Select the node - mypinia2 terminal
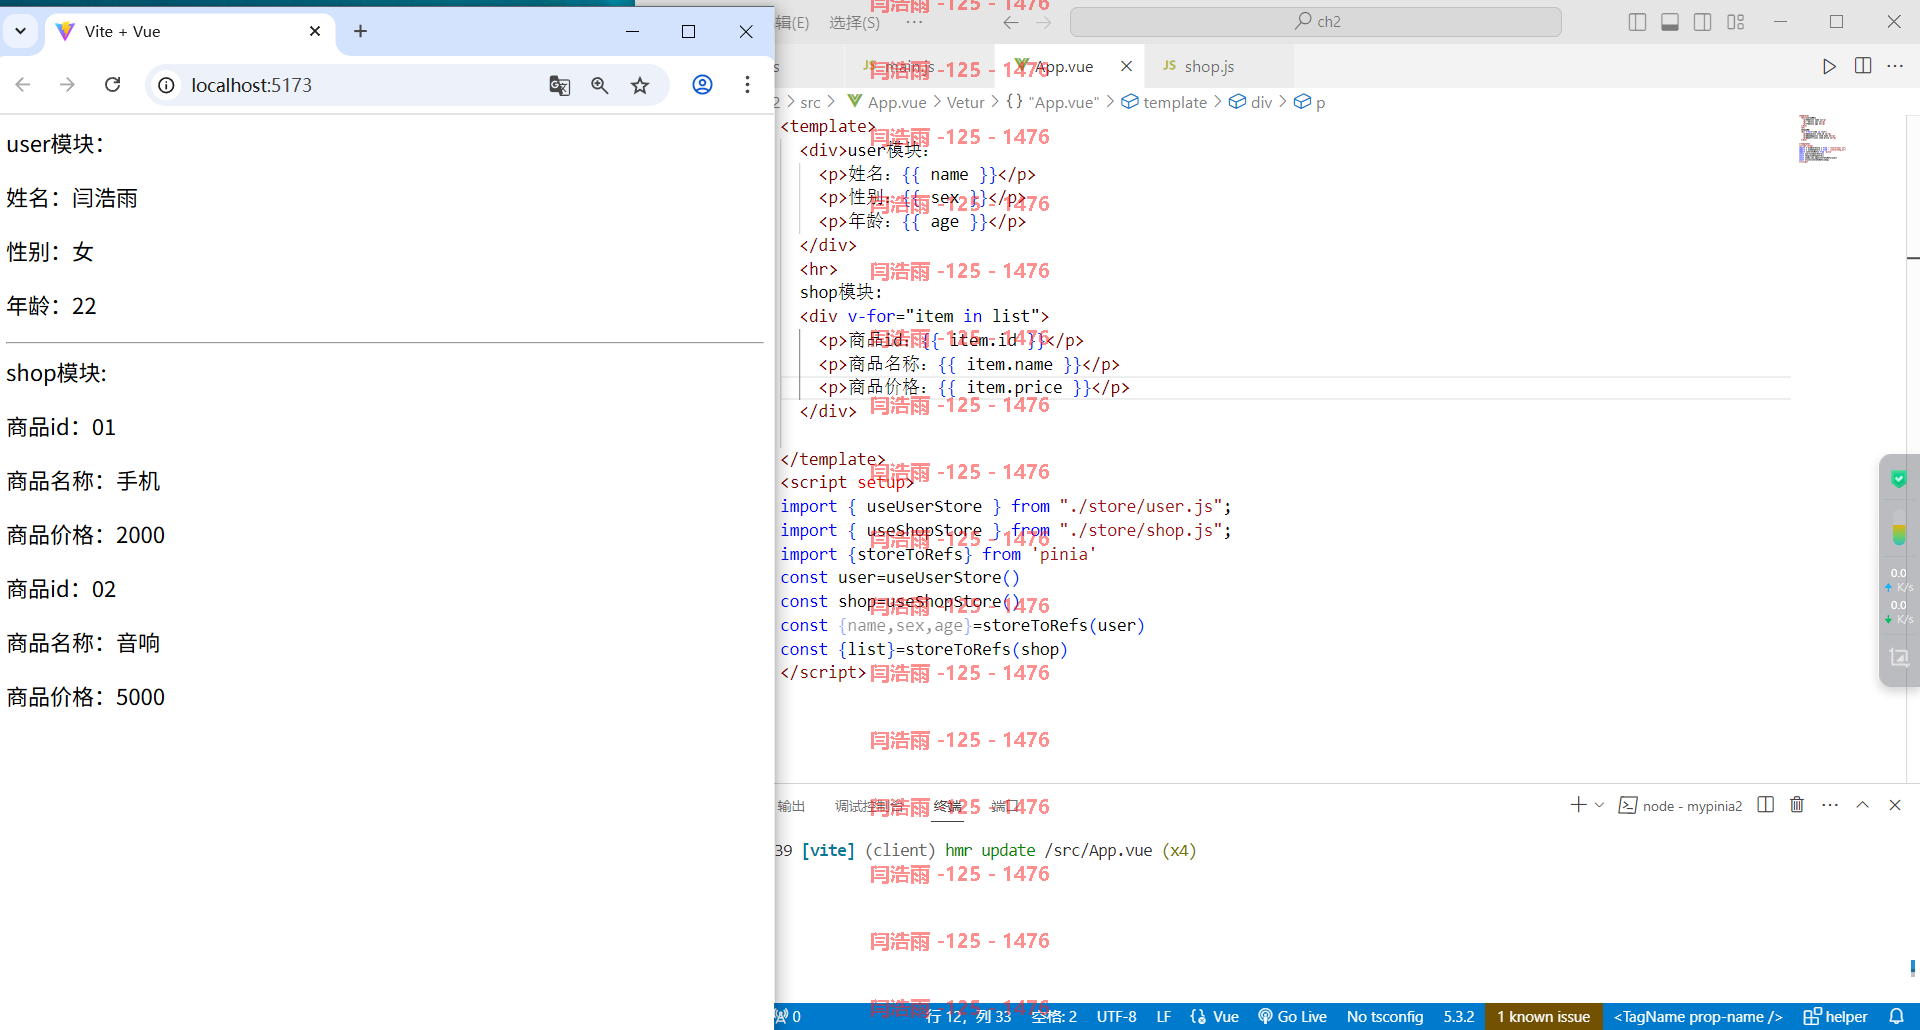Image resolution: width=1920 pixels, height=1030 pixels. coord(1680,806)
